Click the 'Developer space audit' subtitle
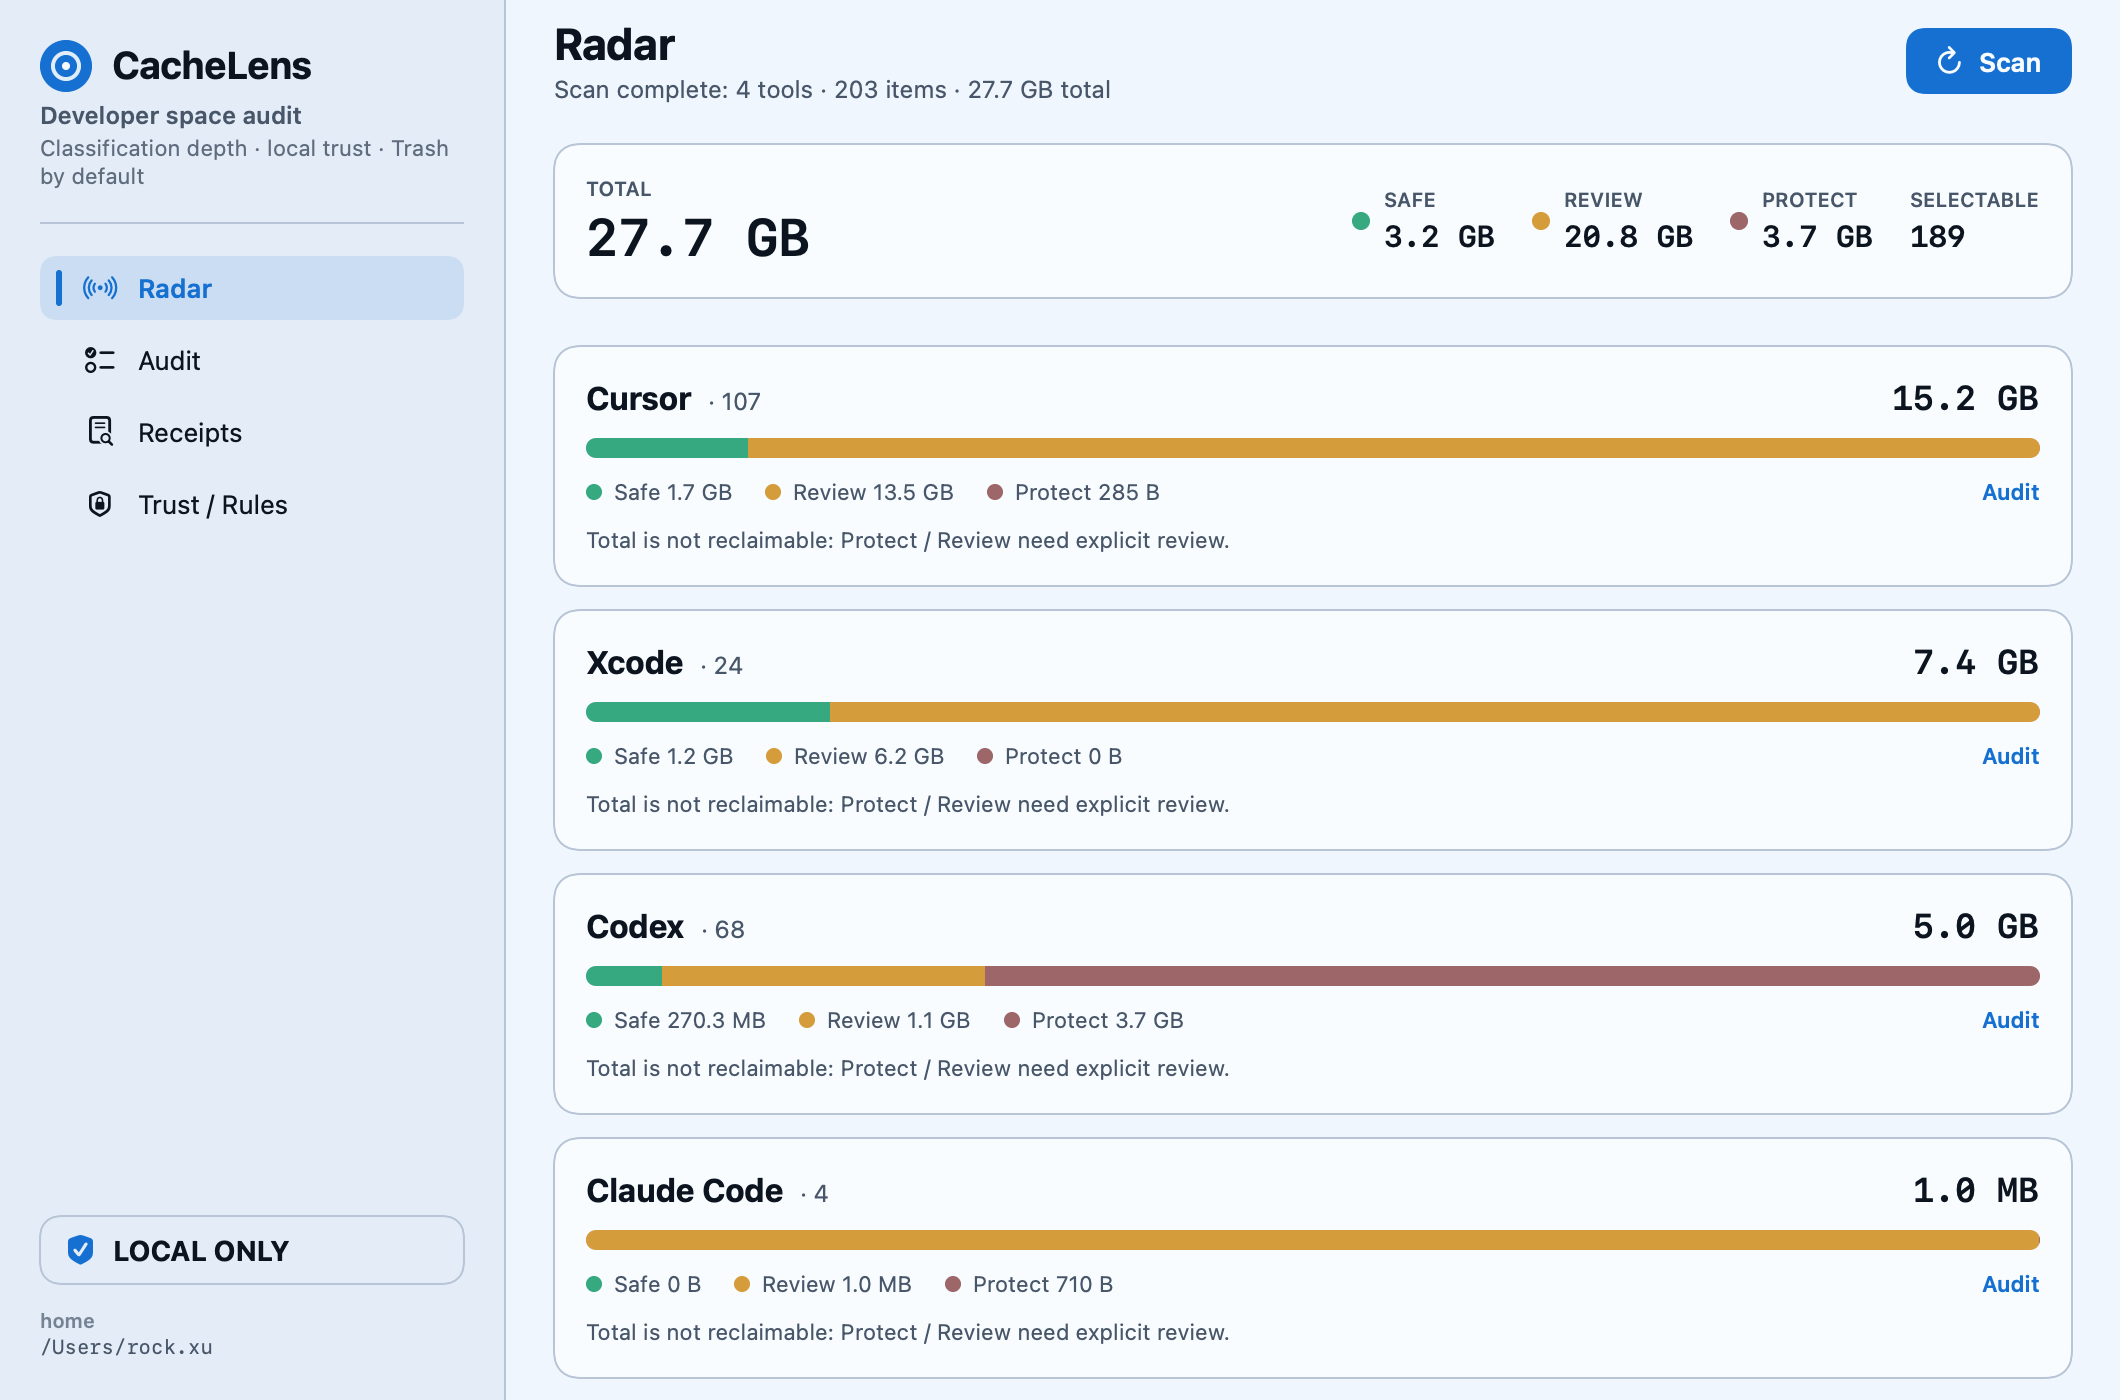 pyautogui.click(x=170, y=116)
